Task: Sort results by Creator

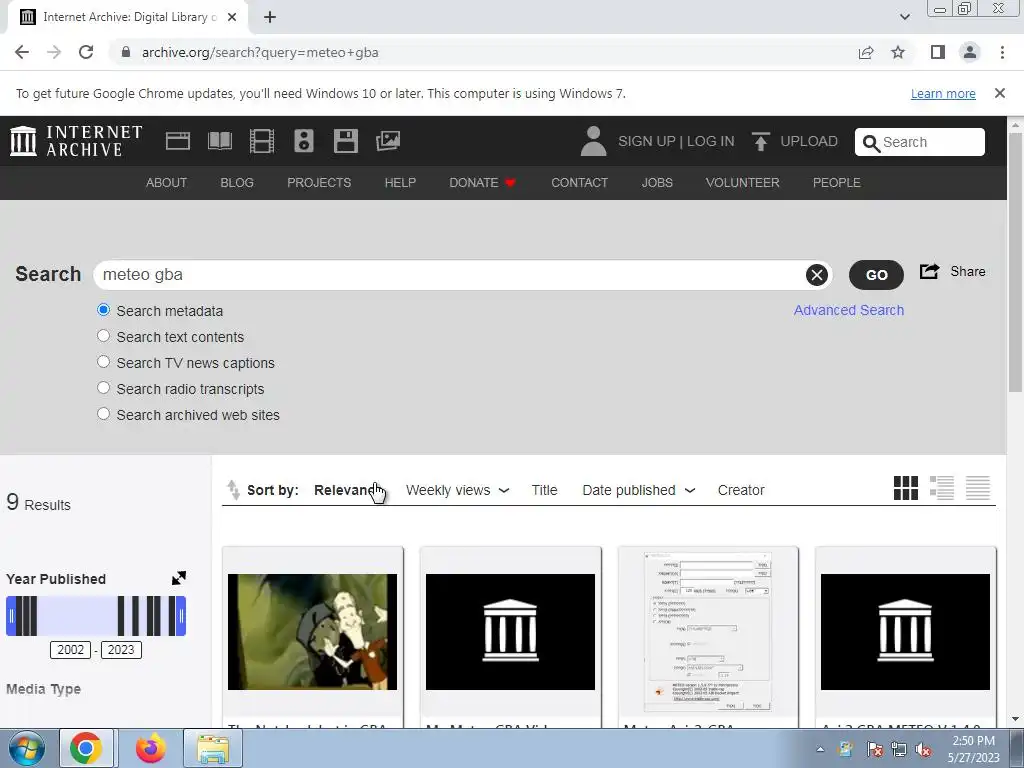Action: (x=741, y=490)
